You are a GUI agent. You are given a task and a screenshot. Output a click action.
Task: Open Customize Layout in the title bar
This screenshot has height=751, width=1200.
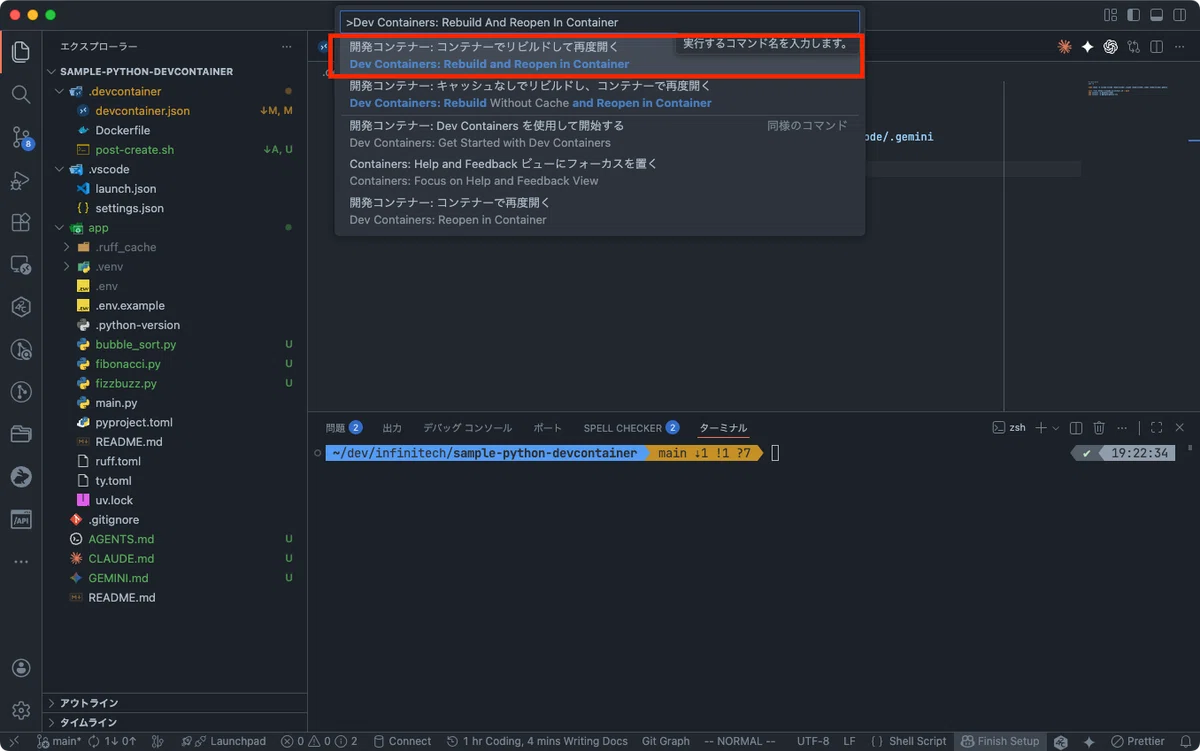1110,15
